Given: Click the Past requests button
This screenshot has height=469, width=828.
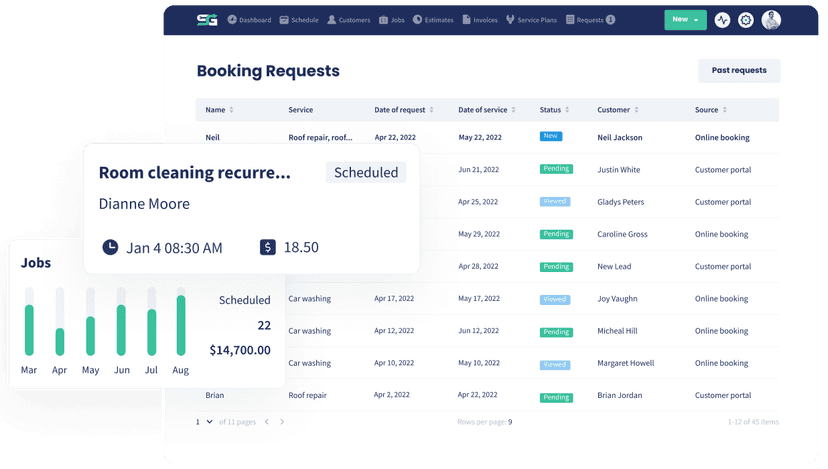Looking at the screenshot, I should click(x=739, y=70).
